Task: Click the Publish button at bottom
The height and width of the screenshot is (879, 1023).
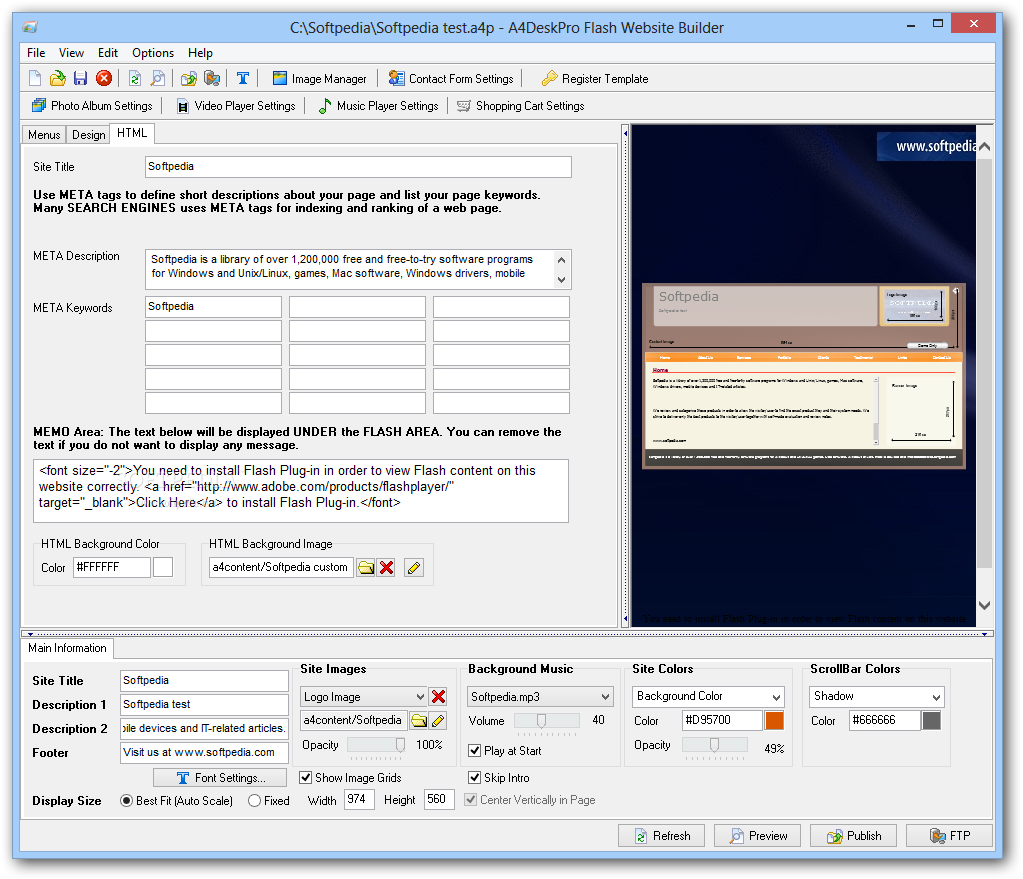Action: click(853, 836)
